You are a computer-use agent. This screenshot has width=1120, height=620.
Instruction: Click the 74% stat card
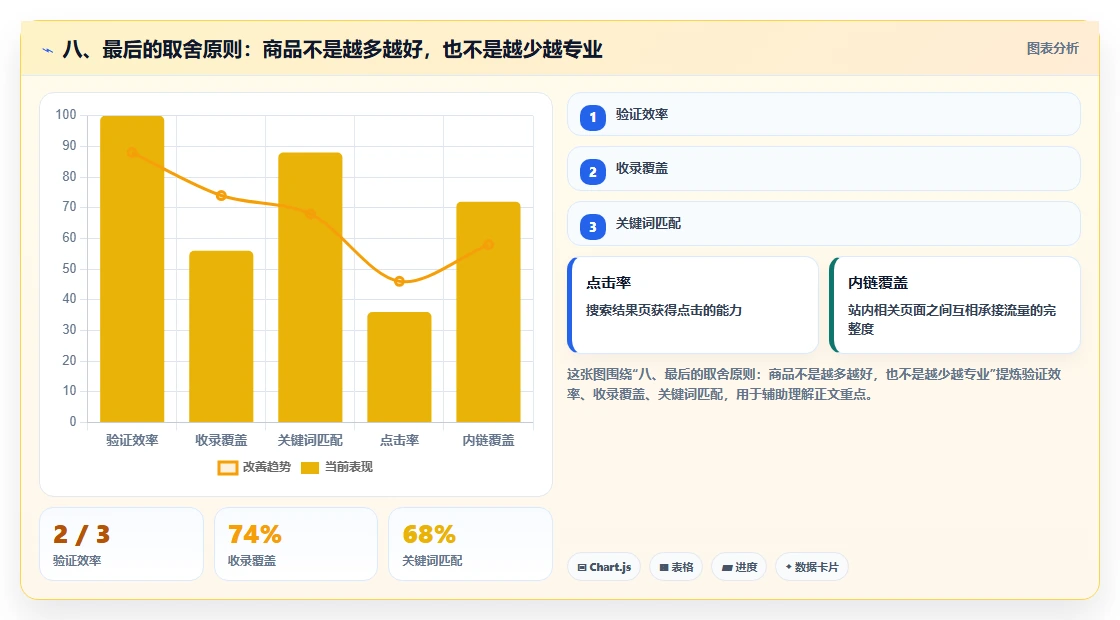point(296,544)
